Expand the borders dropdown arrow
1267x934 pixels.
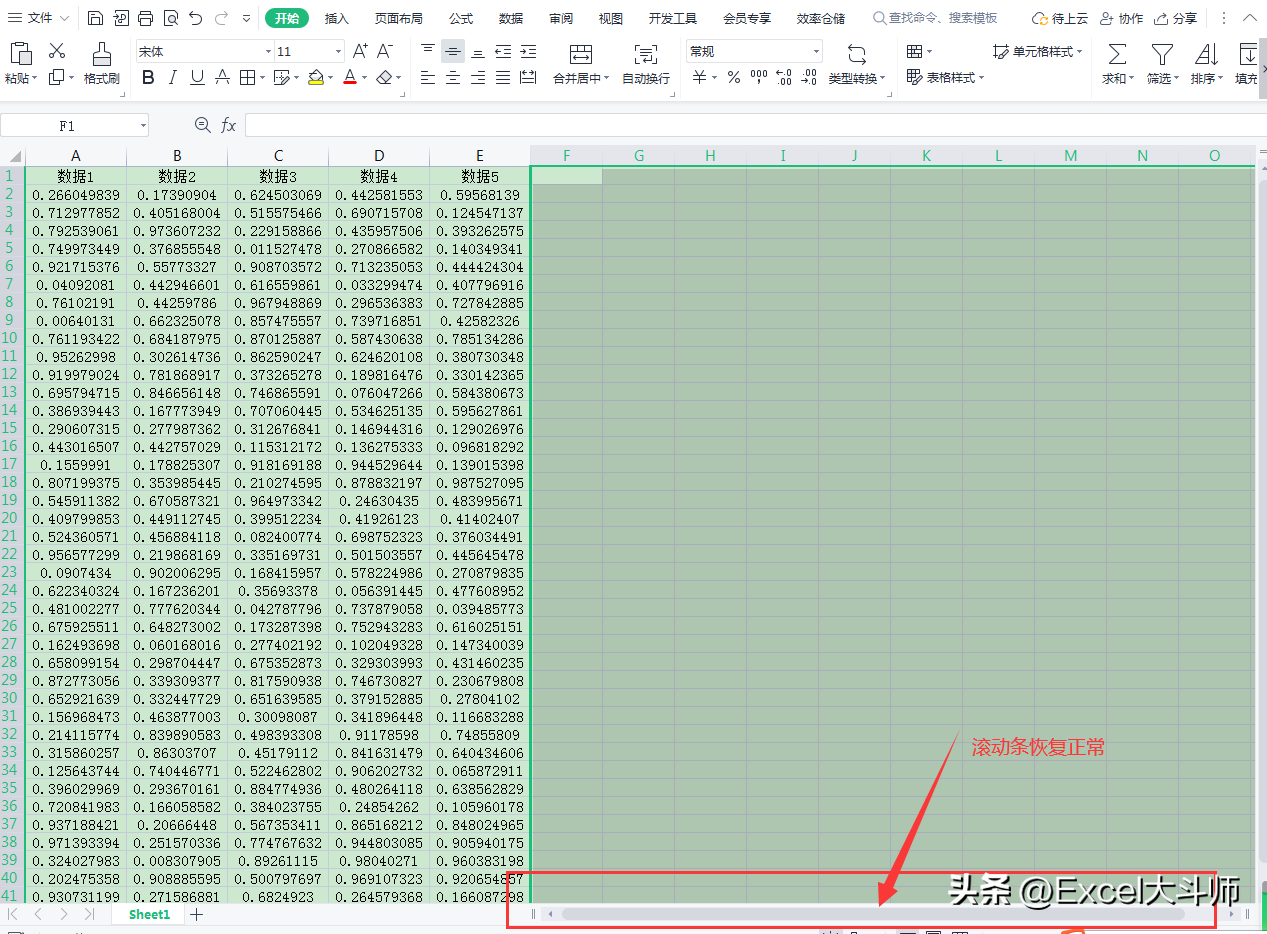(x=261, y=77)
